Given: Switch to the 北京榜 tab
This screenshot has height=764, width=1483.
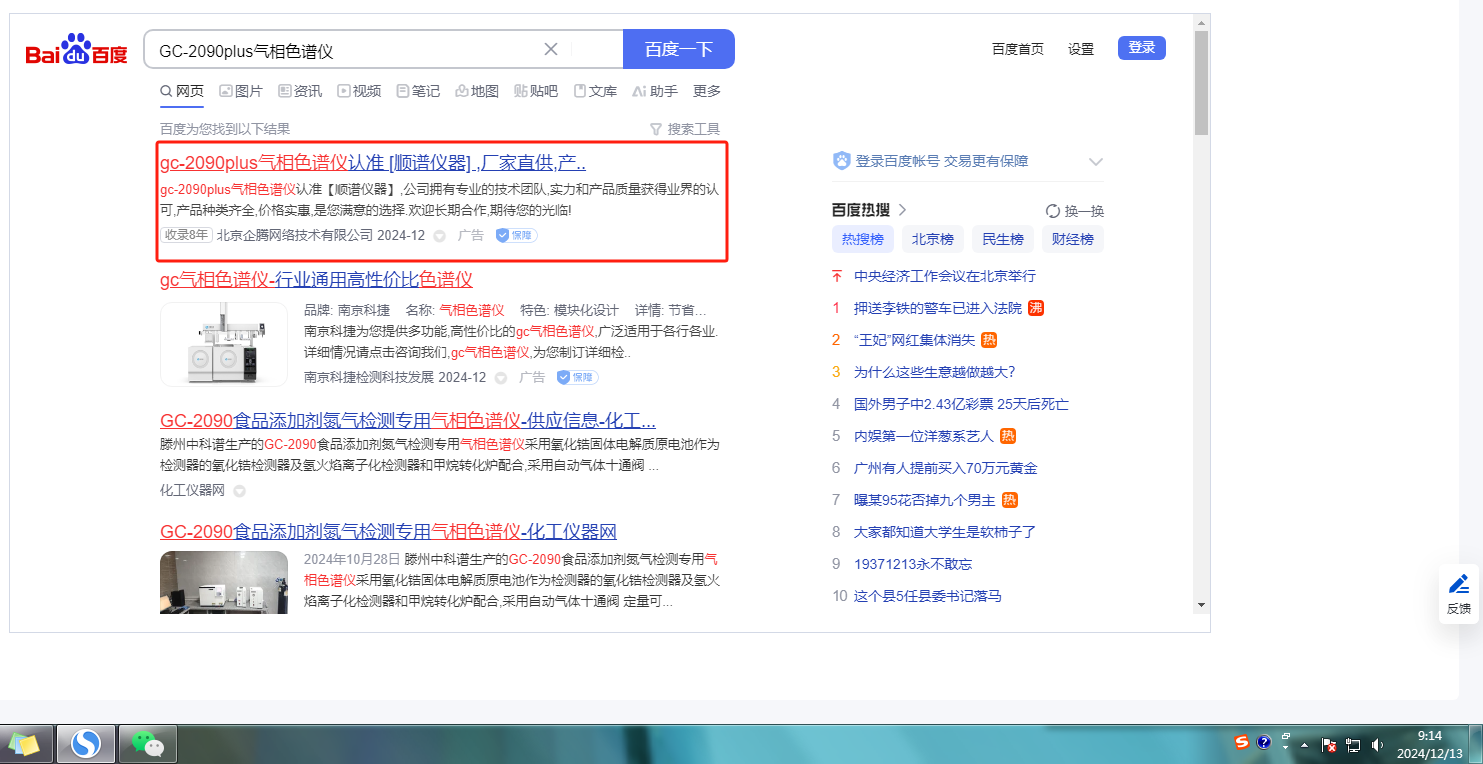Looking at the screenshot, I should 933,239.
